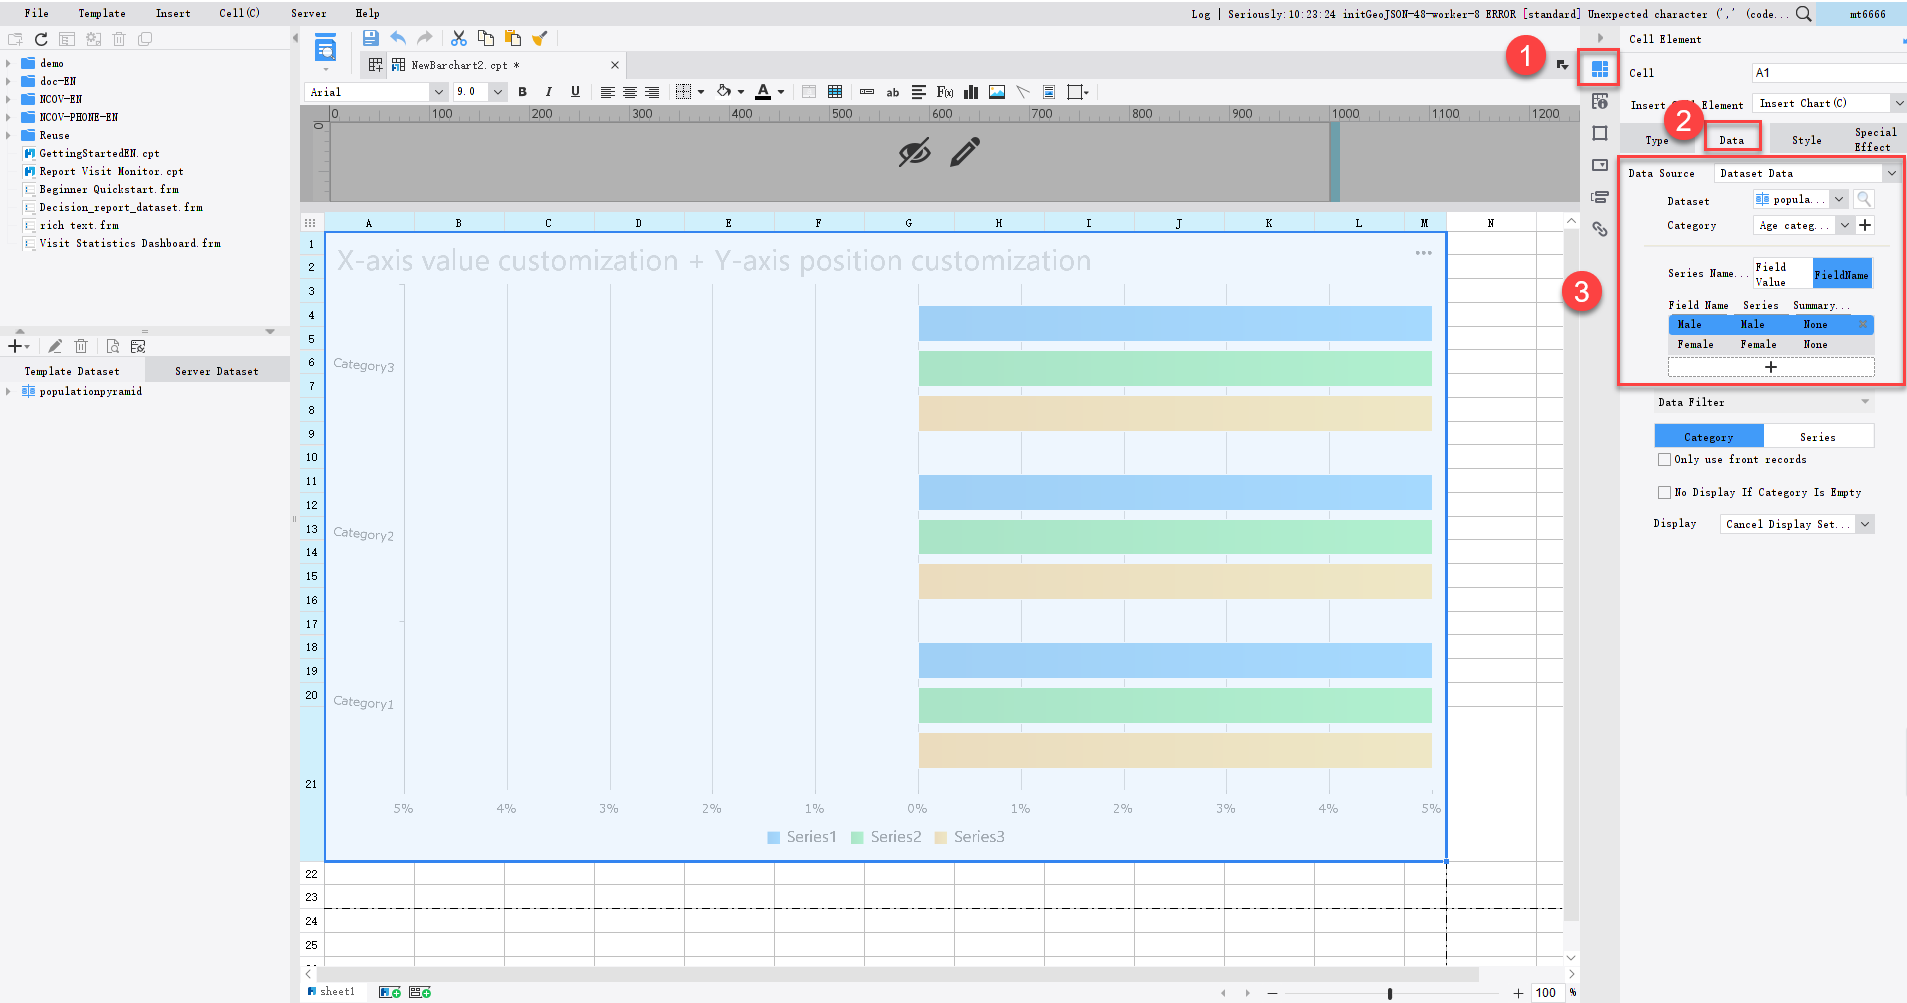
Task: Toggle the hide parameter eye icon
Action: click(x=915, y=152)
